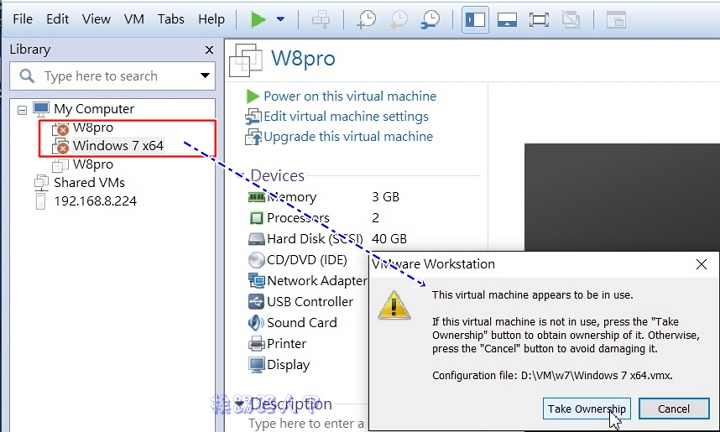Open the library search dropdown arrow
The width and height of the screenshot is (720, 432).
[x=205, y=75]
